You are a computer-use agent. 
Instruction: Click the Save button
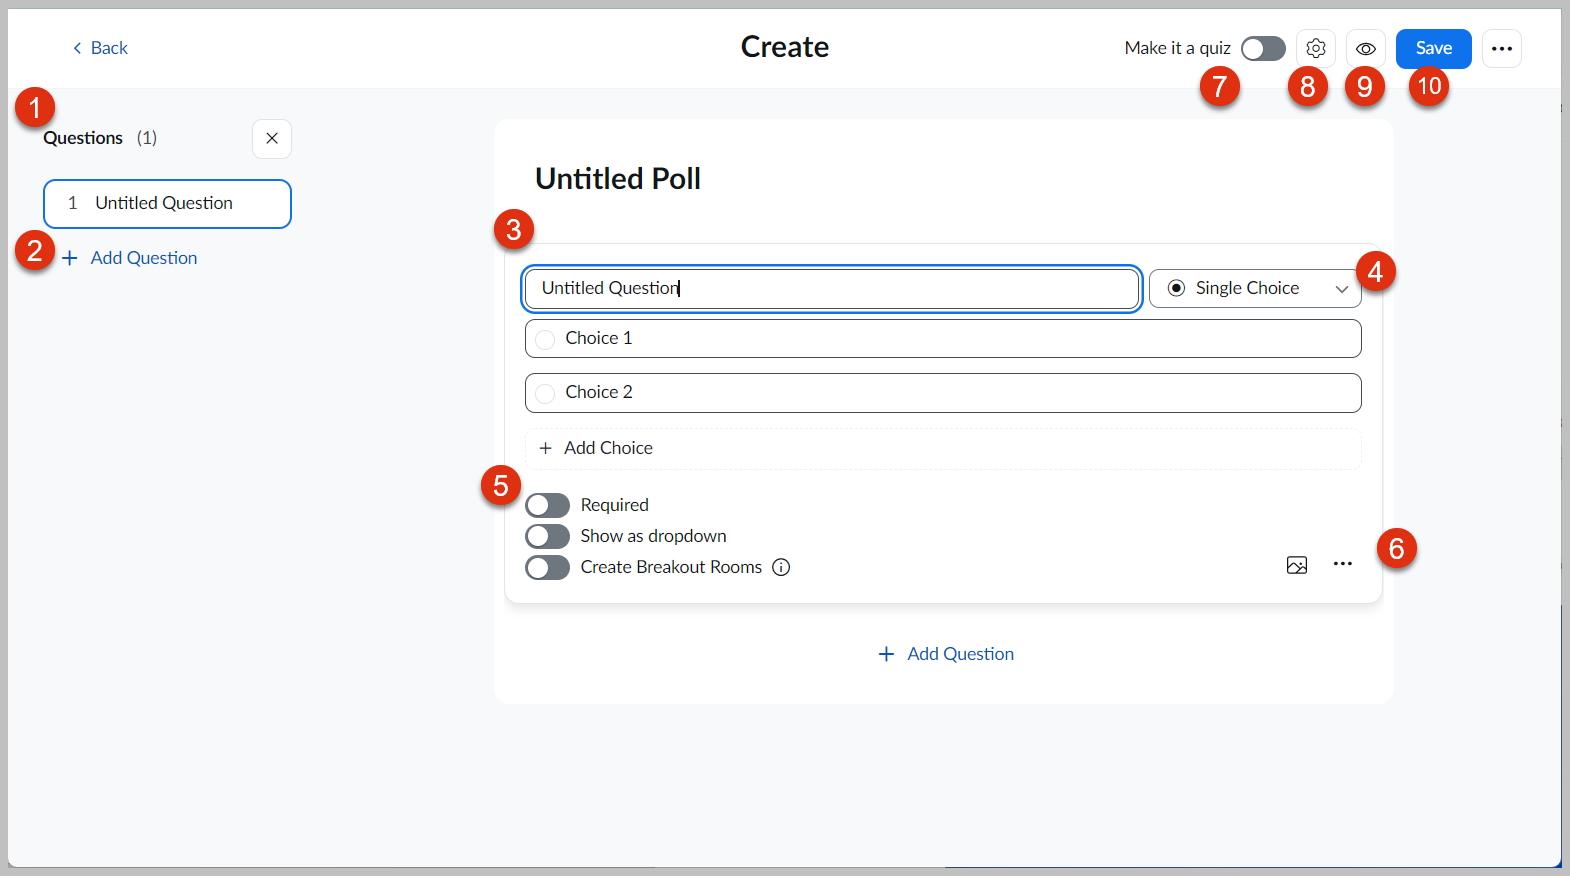pos(1433,48)
